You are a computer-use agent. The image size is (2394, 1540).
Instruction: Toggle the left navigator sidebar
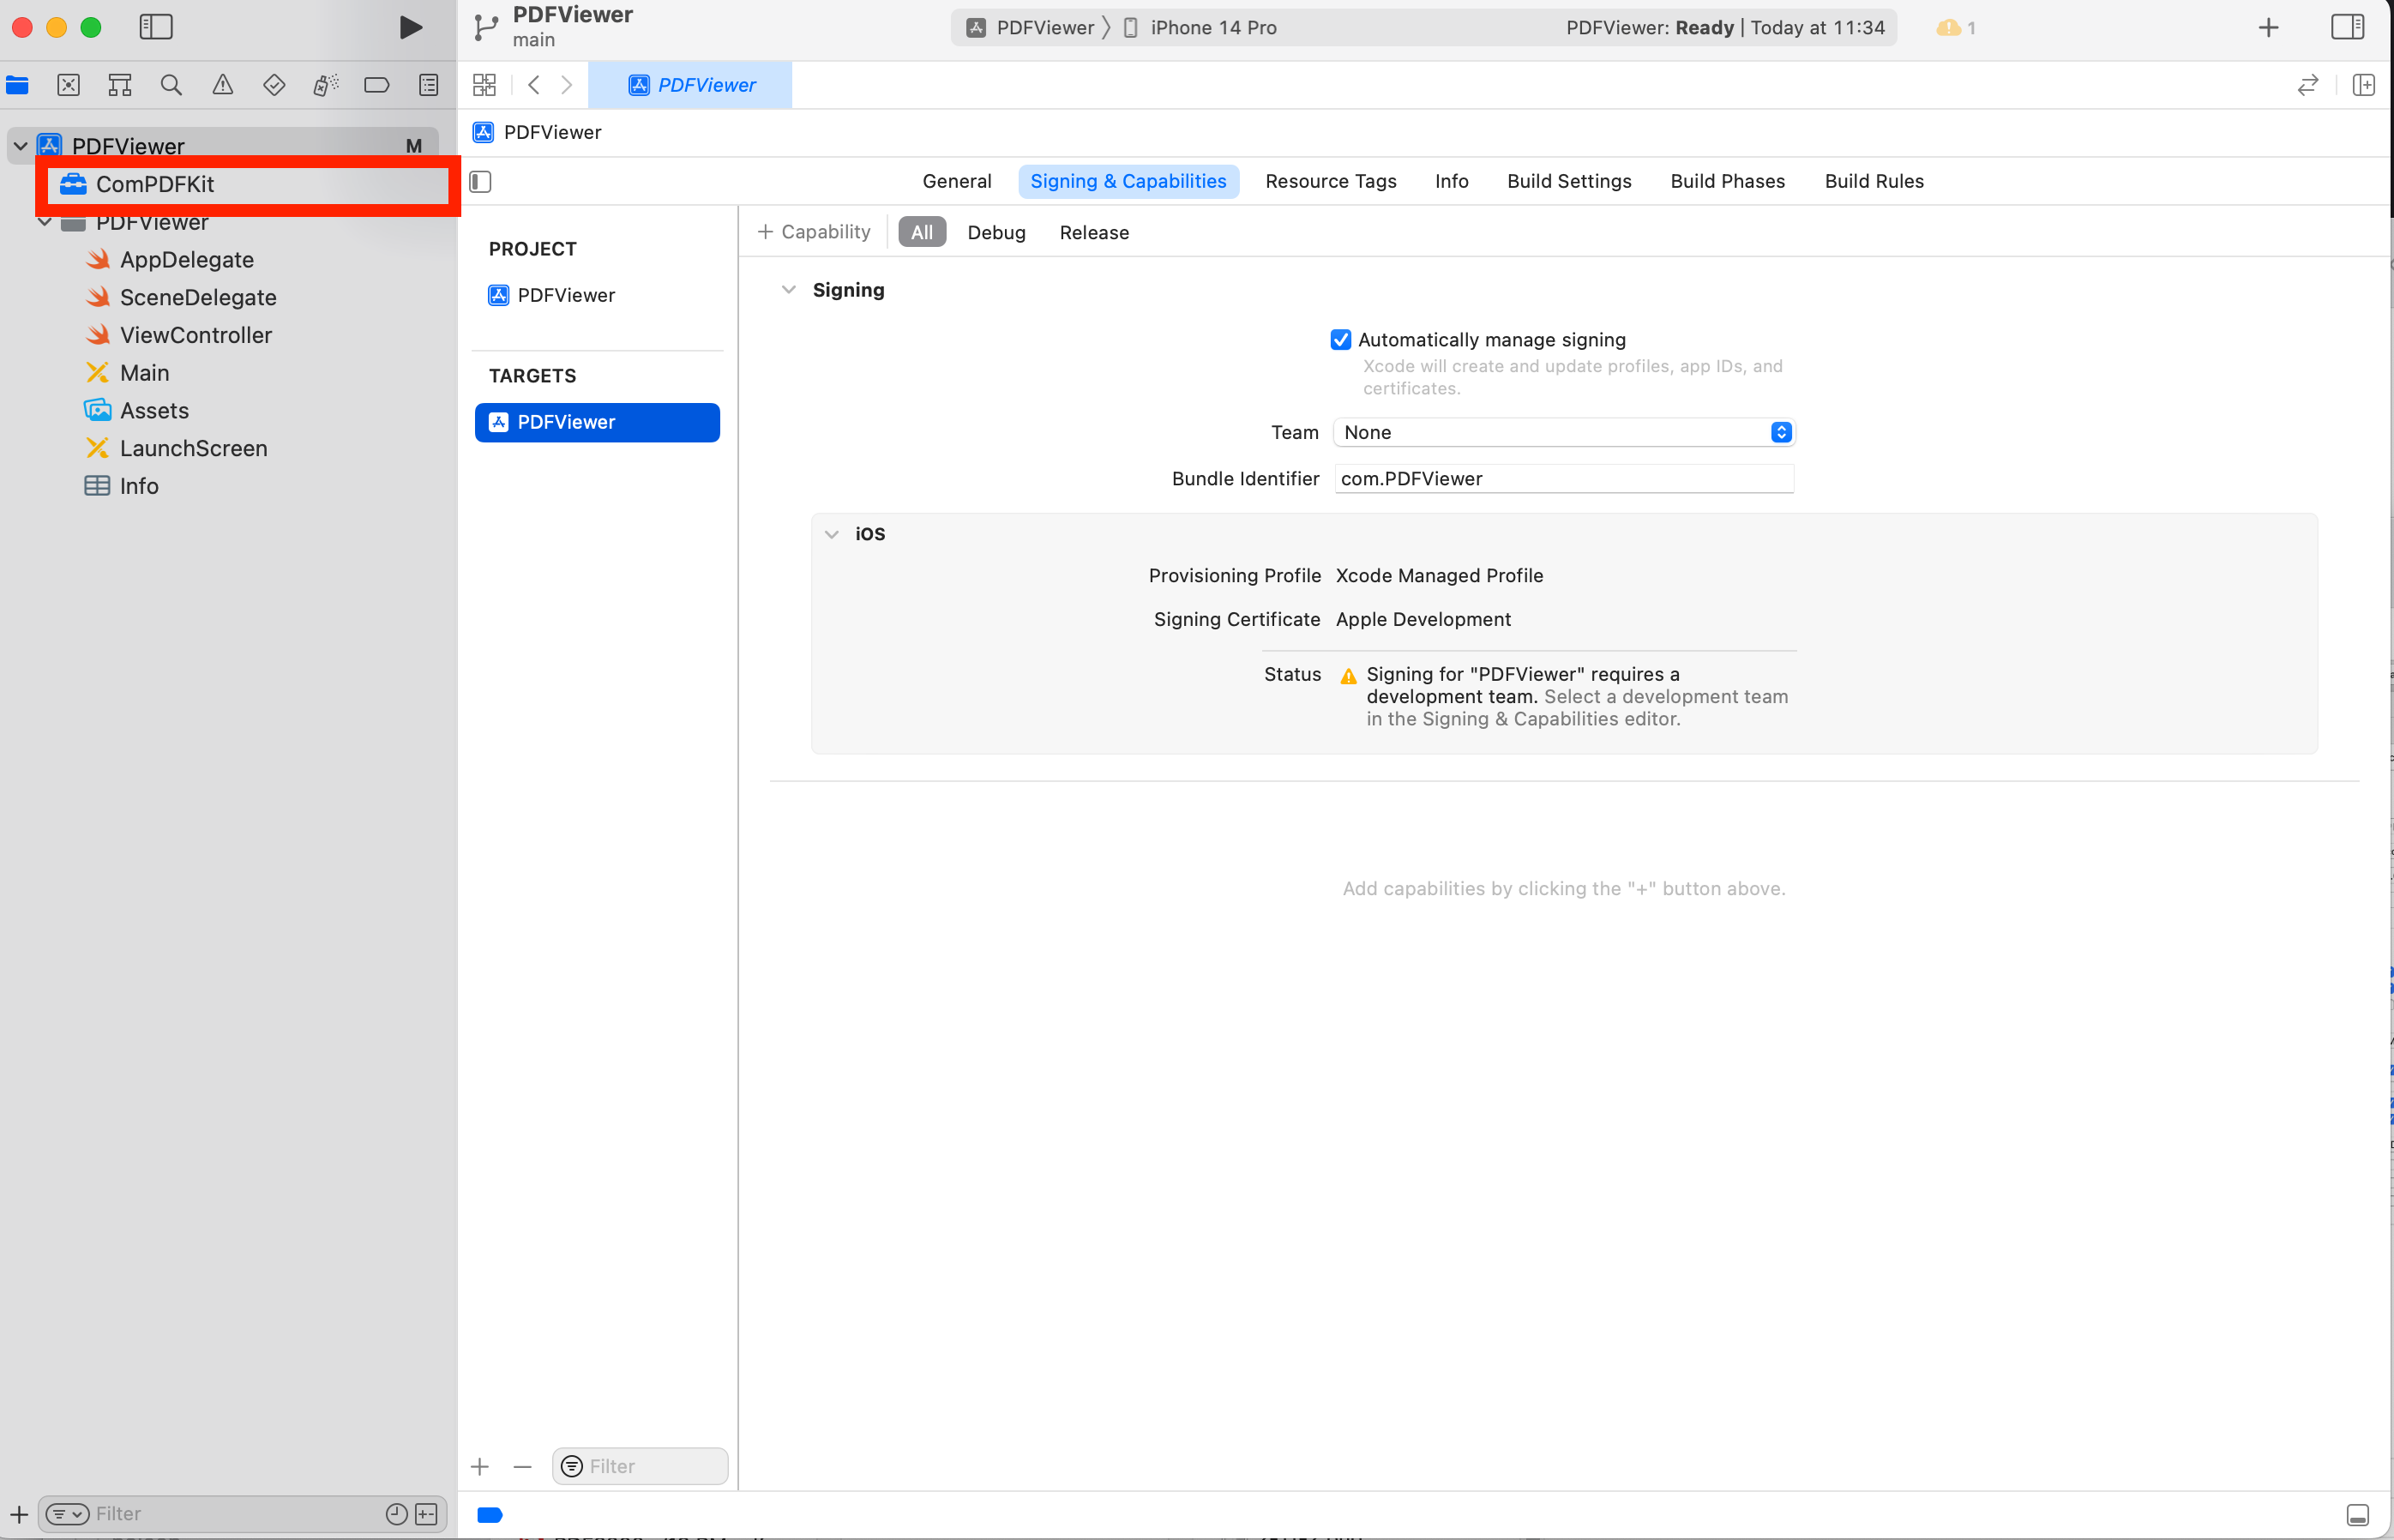click(x=156, y=27)
